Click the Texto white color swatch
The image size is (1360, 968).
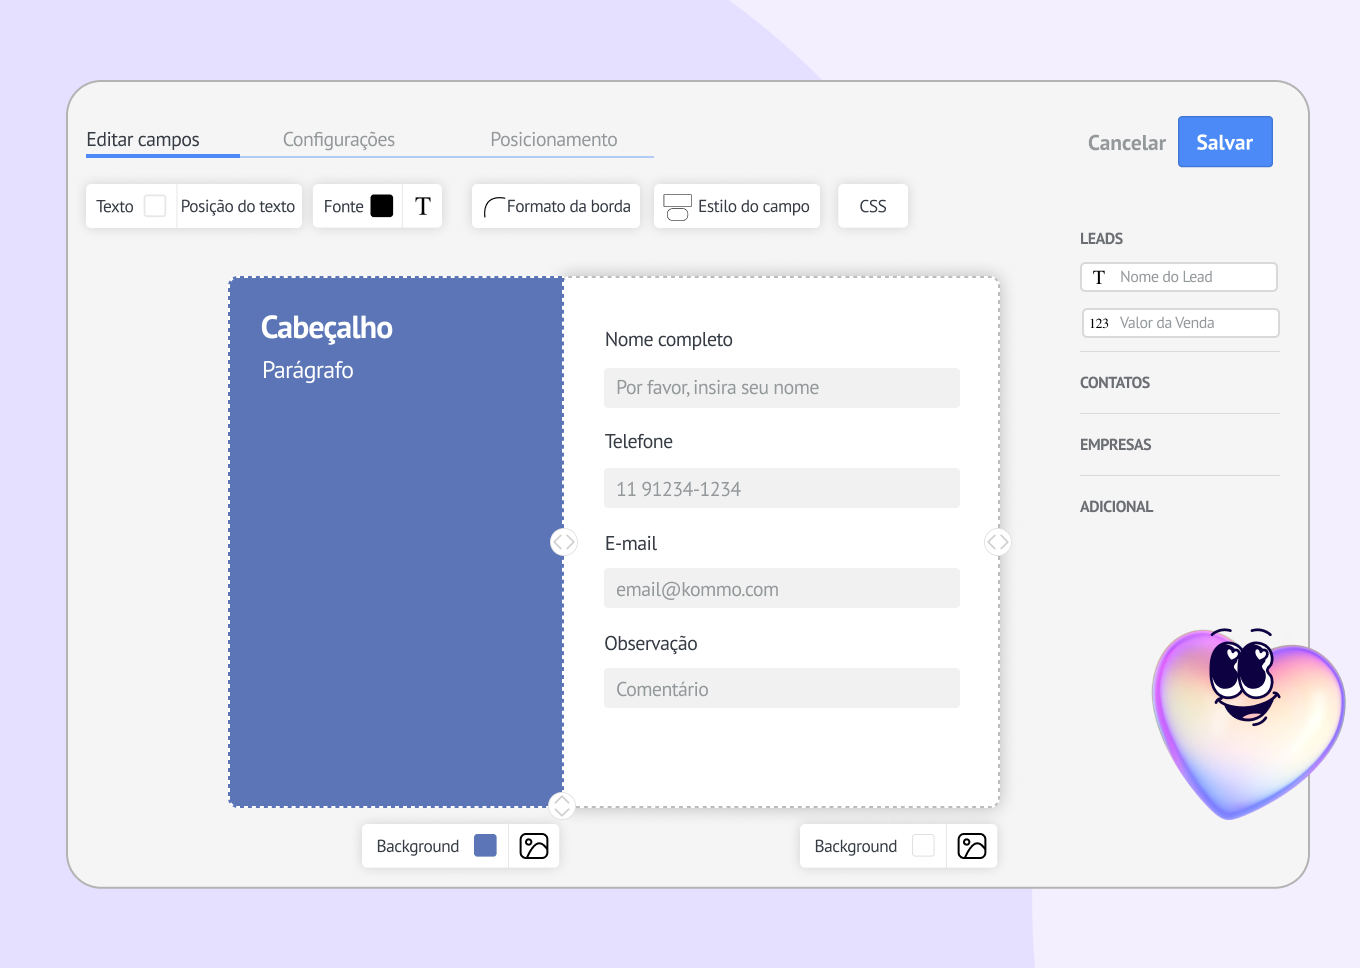(155, 206)
